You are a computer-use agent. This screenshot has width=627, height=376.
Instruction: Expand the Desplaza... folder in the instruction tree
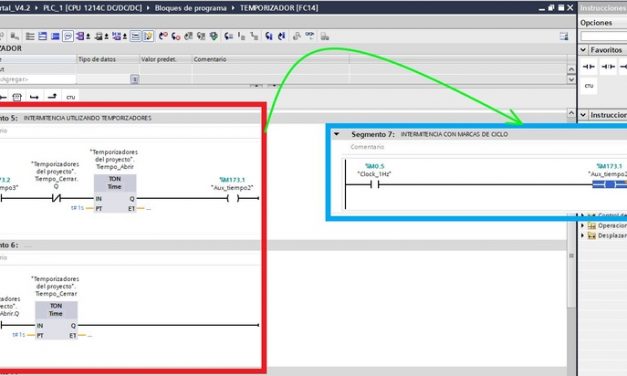582,236
